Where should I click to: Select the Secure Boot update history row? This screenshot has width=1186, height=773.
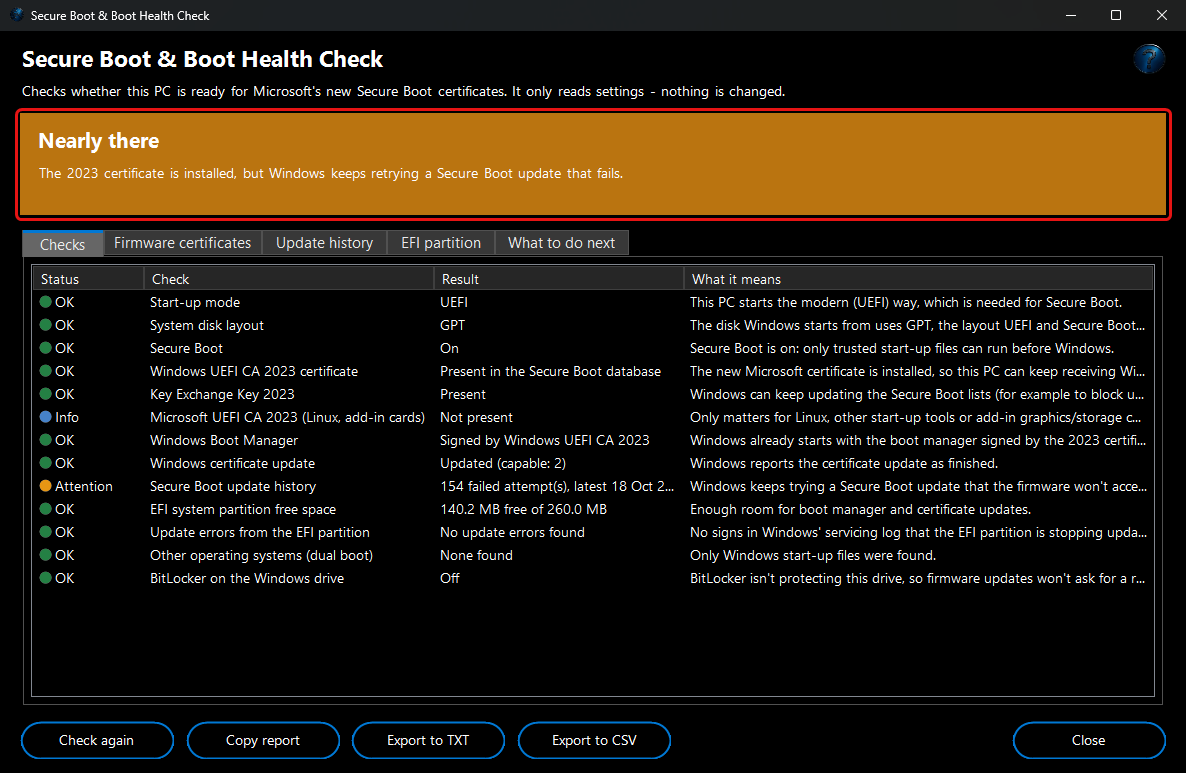tap(593, 486)
